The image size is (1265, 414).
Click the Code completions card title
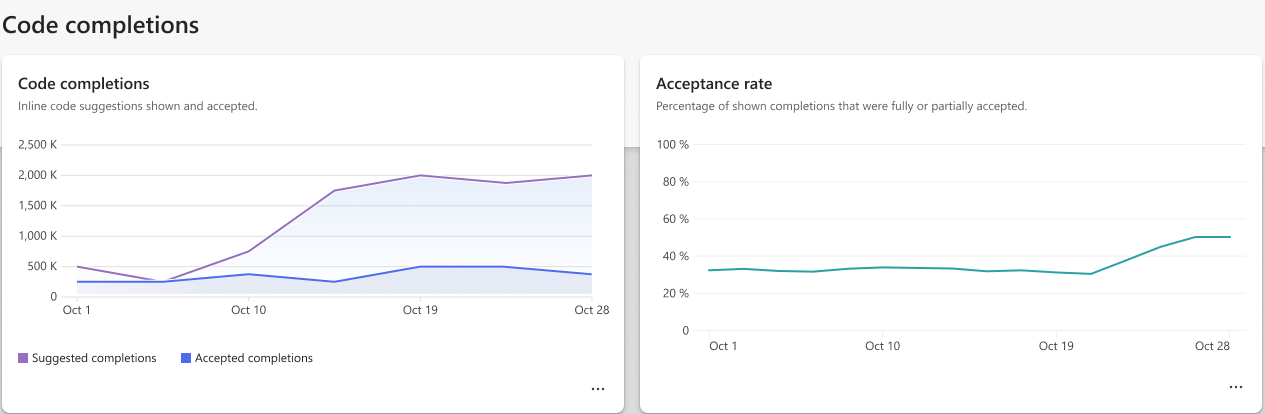click(84, 83)
